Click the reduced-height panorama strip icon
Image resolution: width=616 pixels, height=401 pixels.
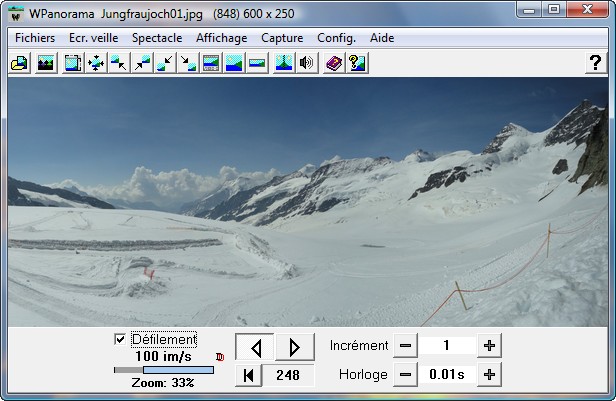click(x=257, y=63)
